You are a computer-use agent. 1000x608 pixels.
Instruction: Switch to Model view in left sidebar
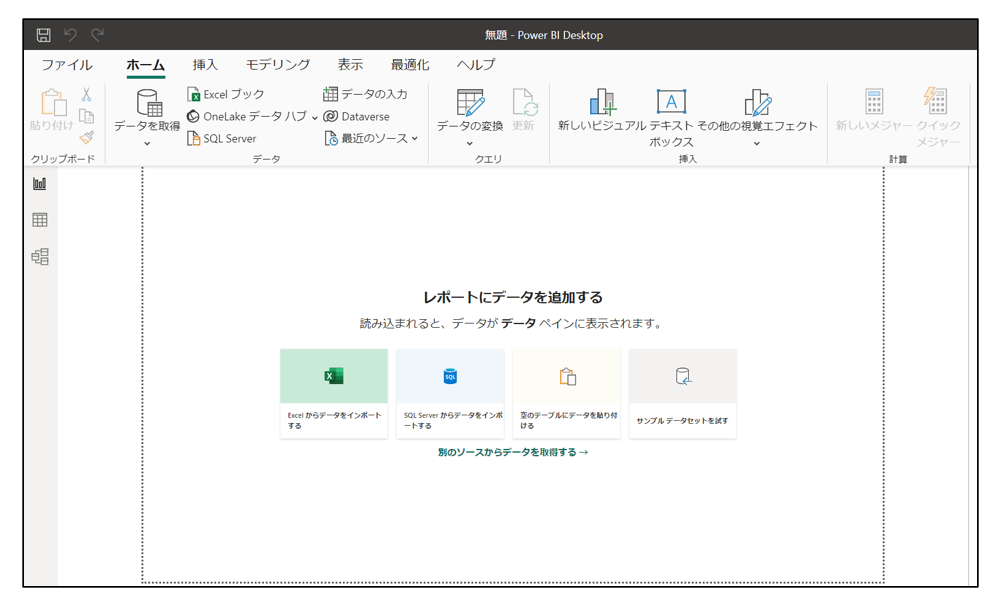click(40, 256)
